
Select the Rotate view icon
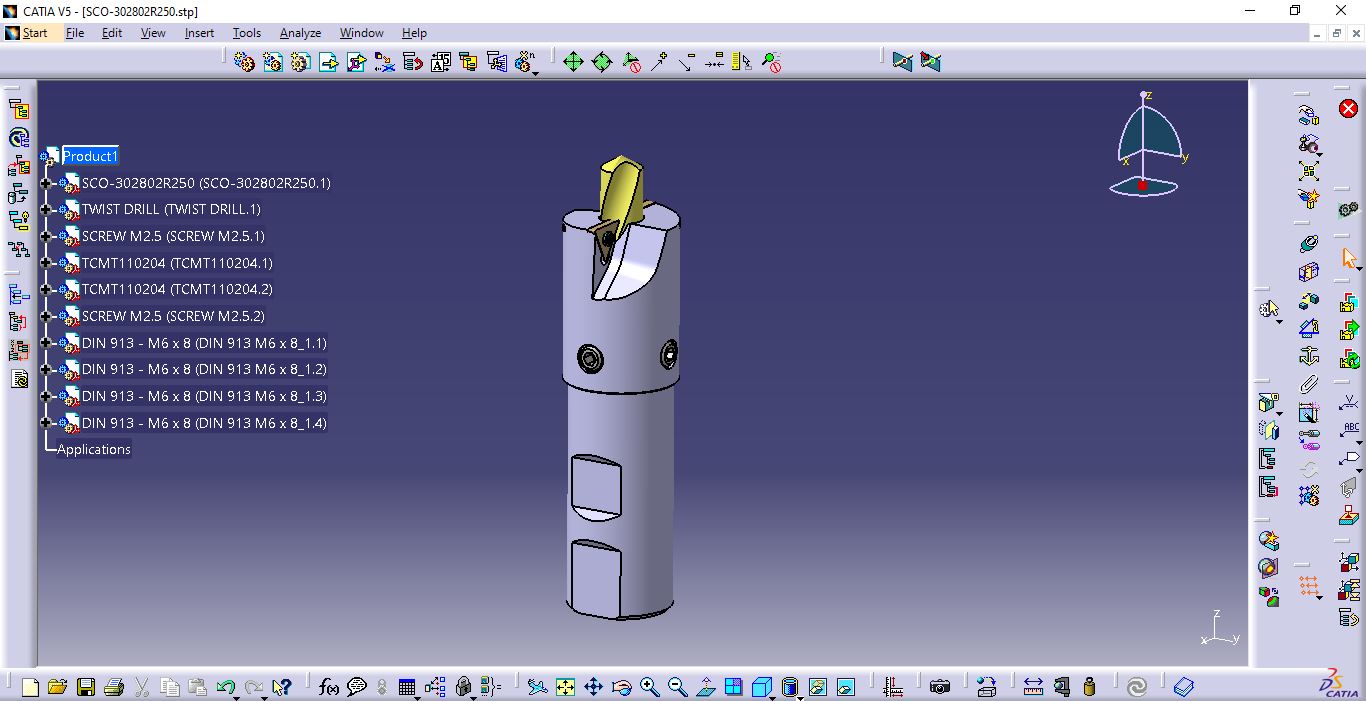pos(621,687)
